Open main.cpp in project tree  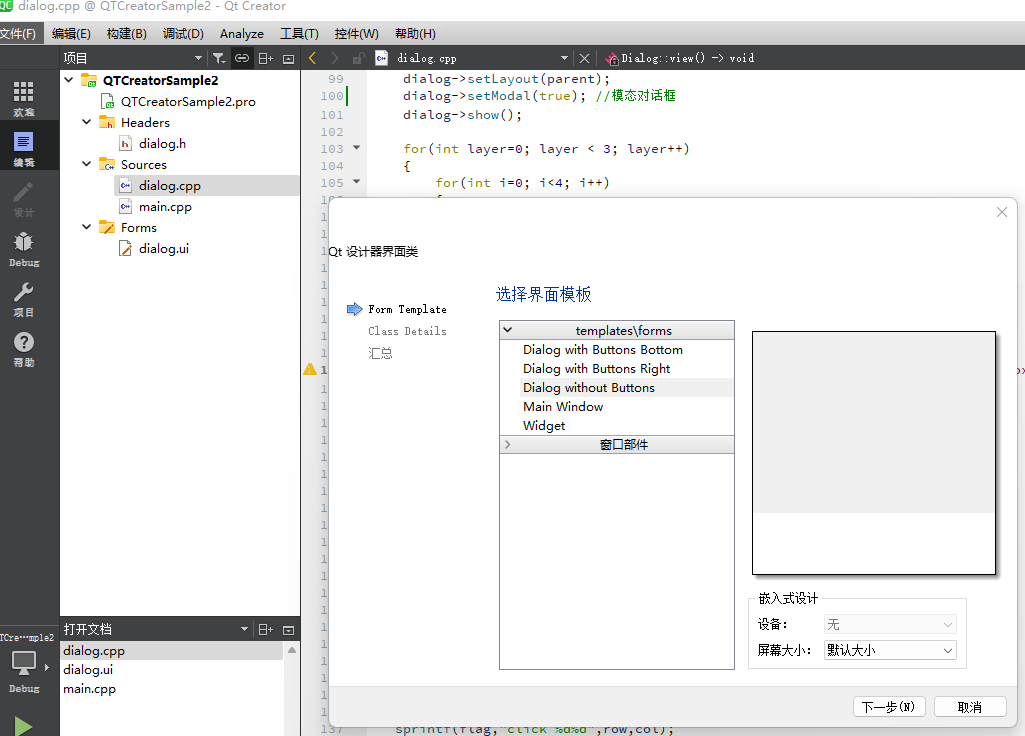(165, 207)
